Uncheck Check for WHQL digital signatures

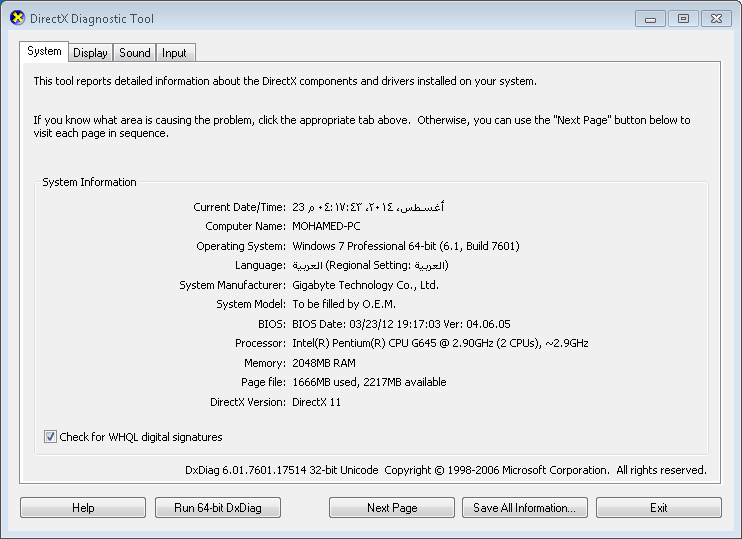50,437
